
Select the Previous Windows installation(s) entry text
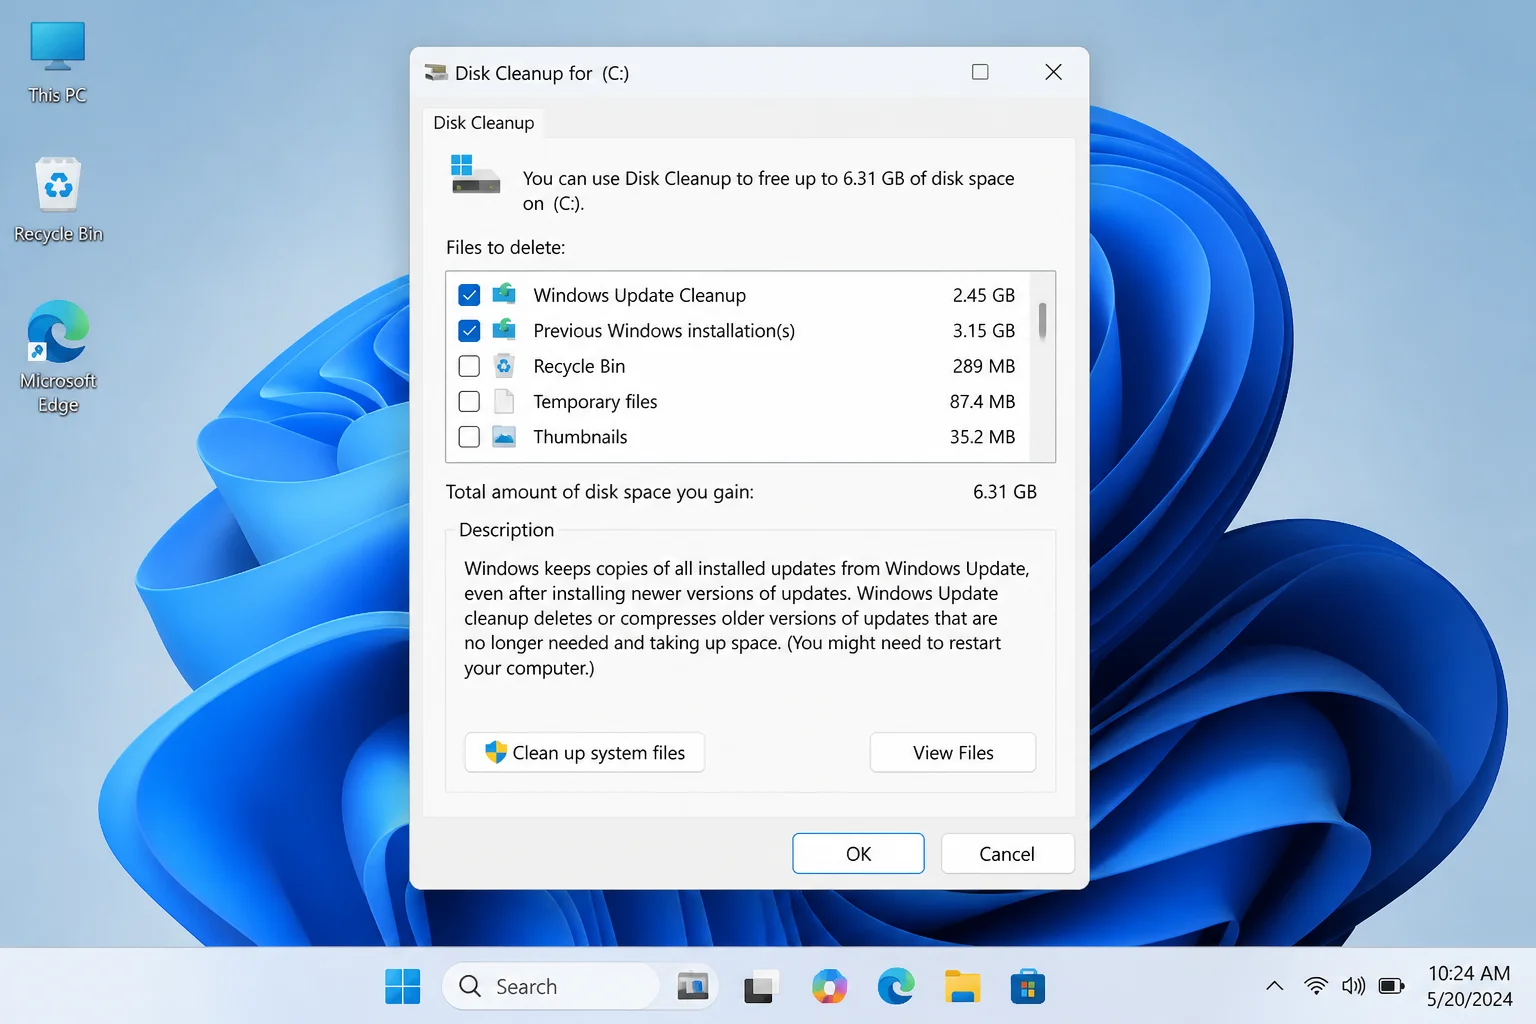click(664, 330)
